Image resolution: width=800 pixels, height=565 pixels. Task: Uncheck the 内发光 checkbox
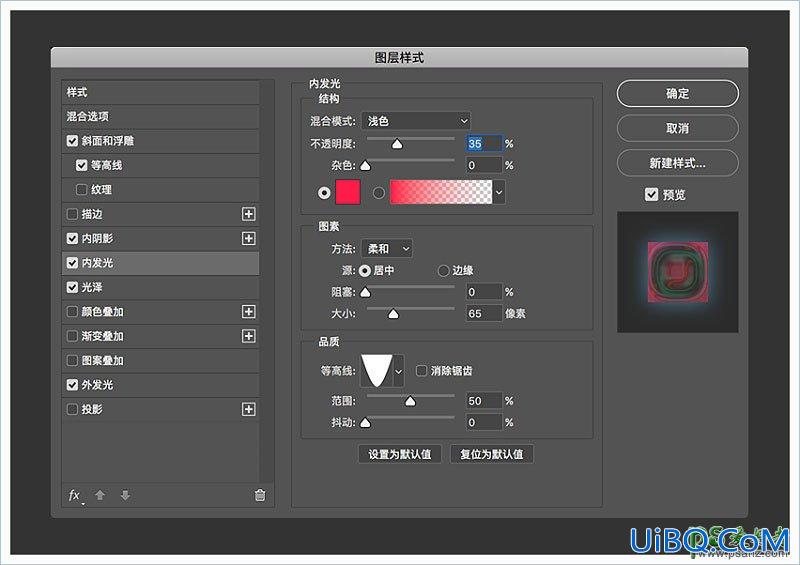coord(72,263)
